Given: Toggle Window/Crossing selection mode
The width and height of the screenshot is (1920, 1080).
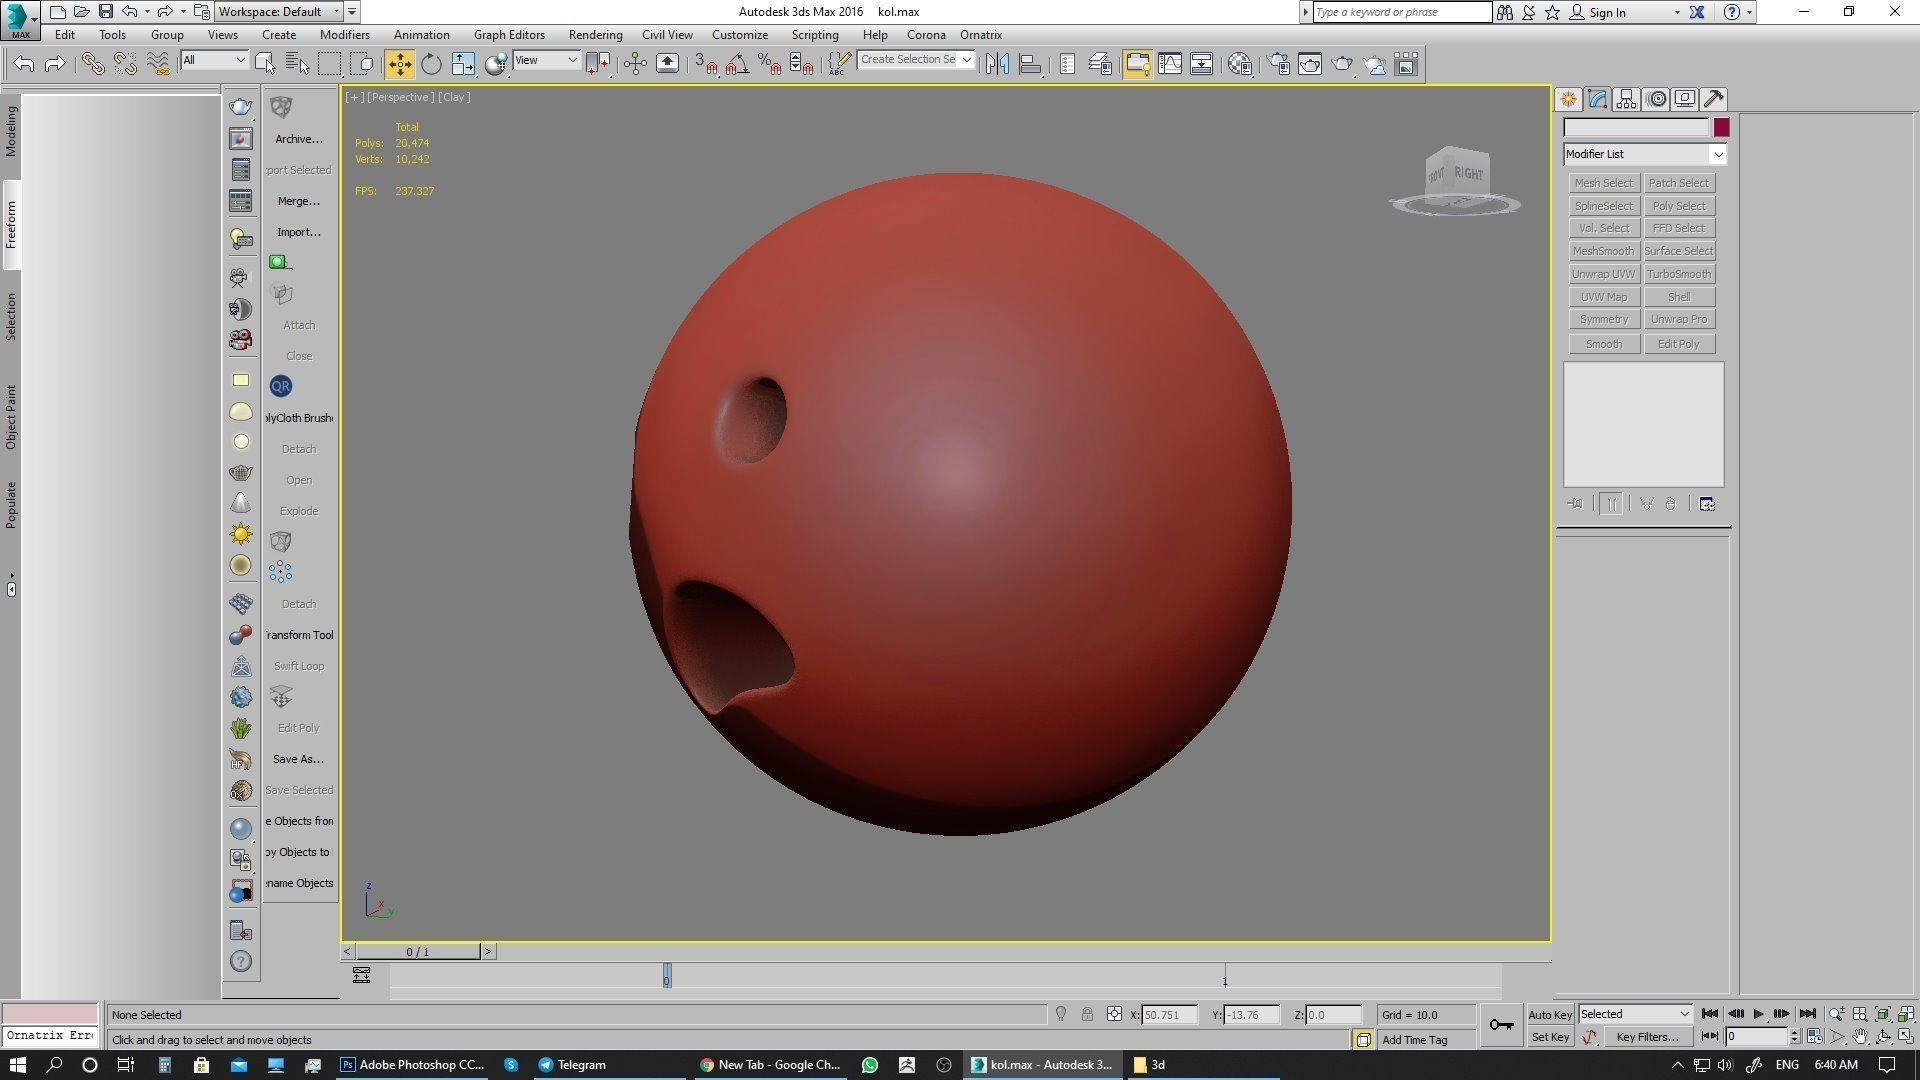Looking at the screenshot, I should pyautogui.click(x=361, y=64).
